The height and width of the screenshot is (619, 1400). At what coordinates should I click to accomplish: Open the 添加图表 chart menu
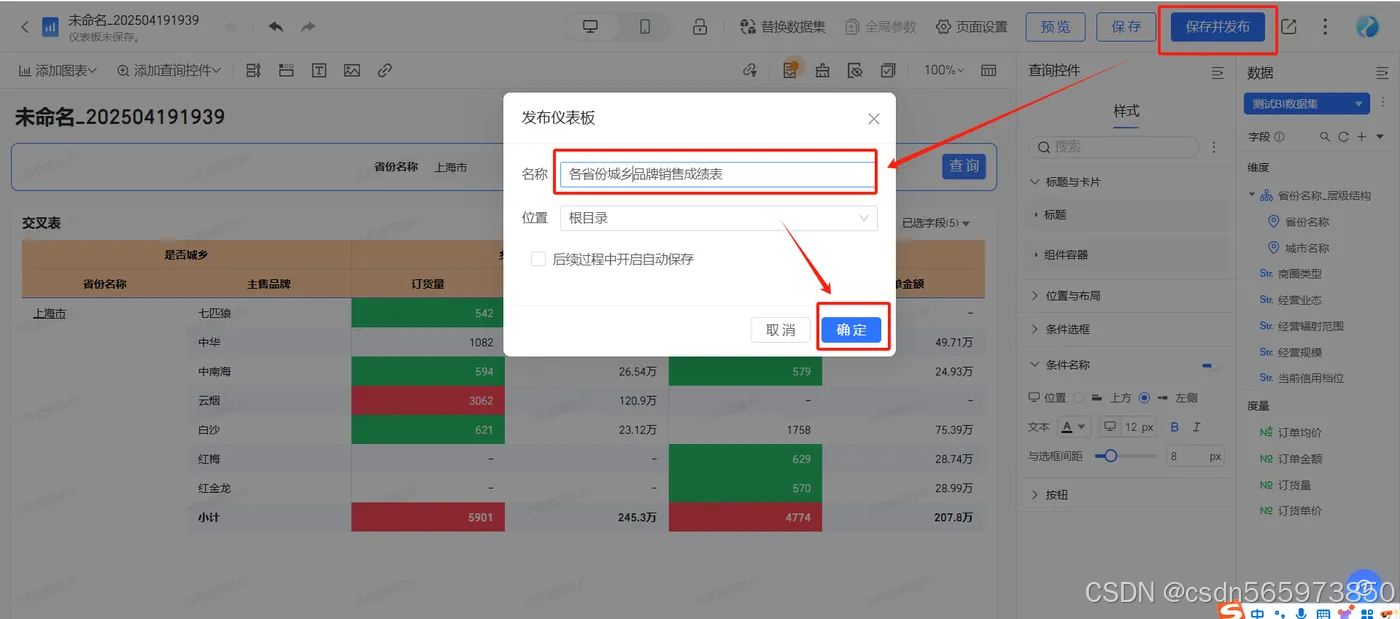click(x=55, y=70)
